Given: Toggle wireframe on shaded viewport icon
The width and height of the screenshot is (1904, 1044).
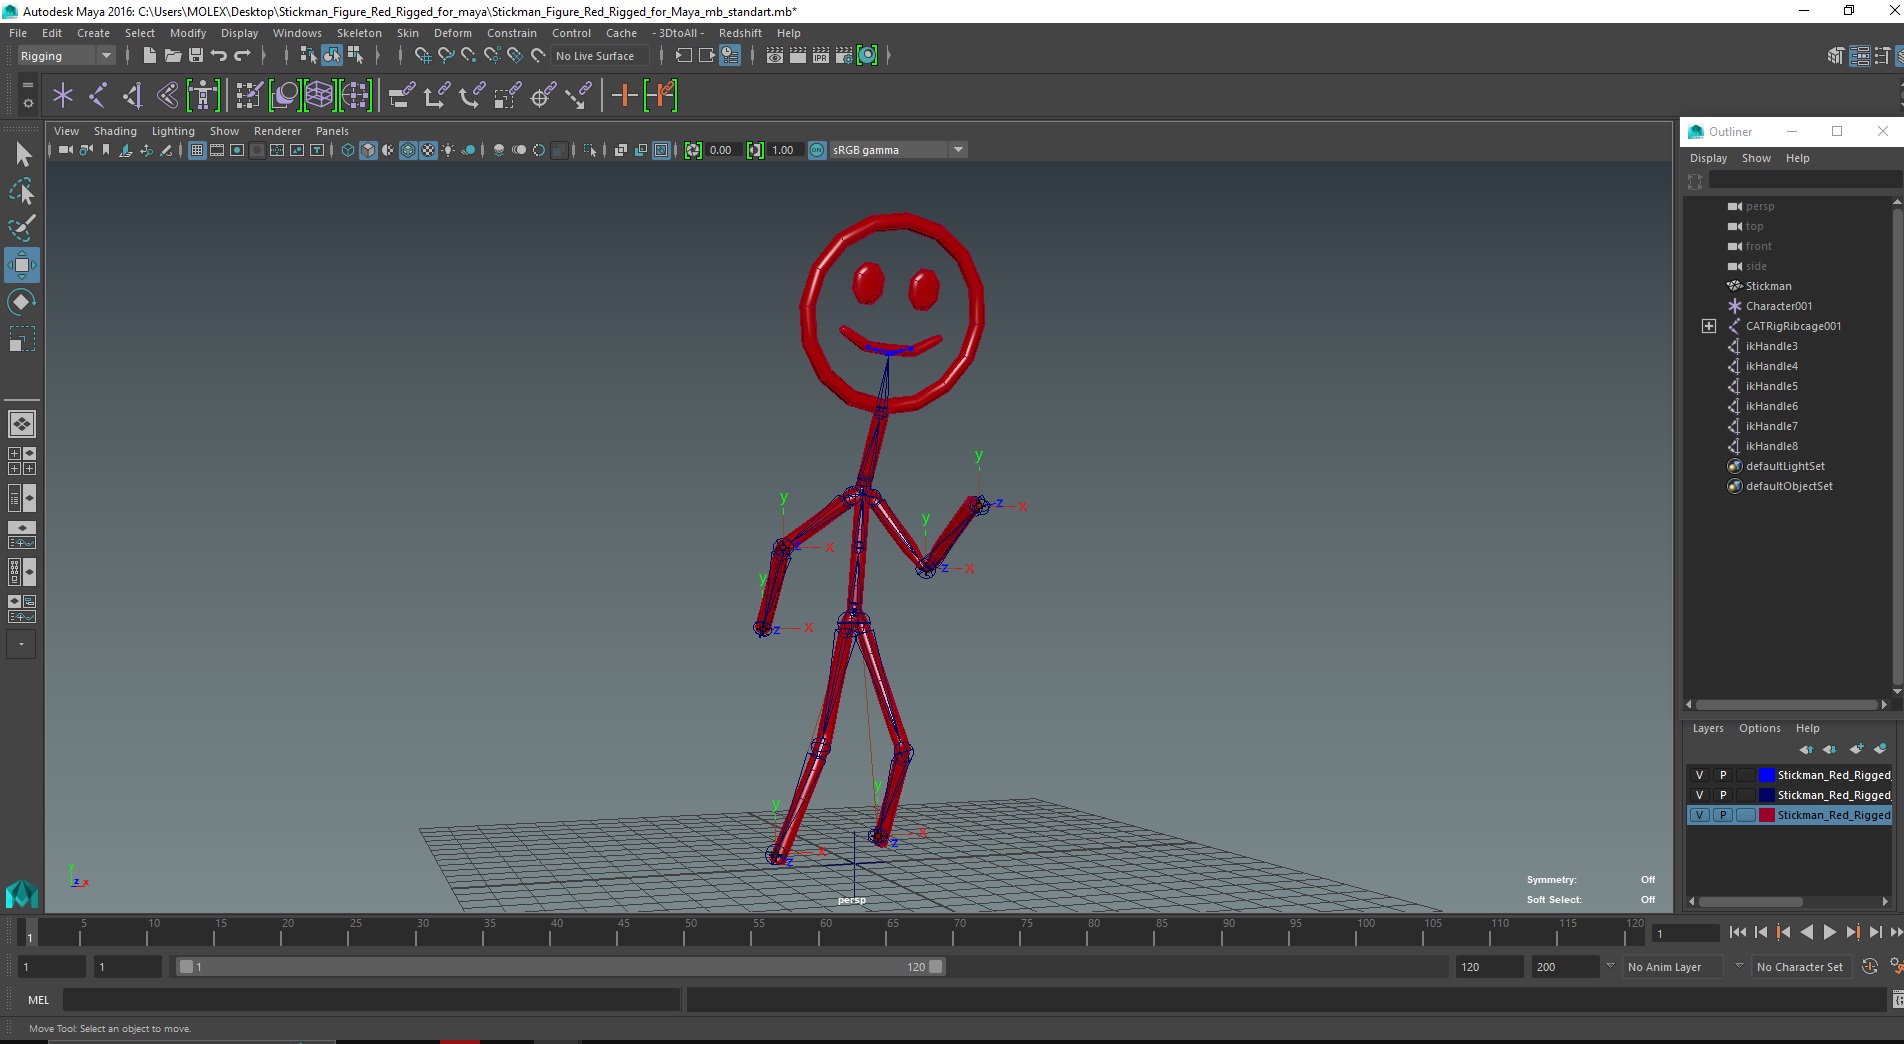Looking at the screenshot, I should coord(408,150).
